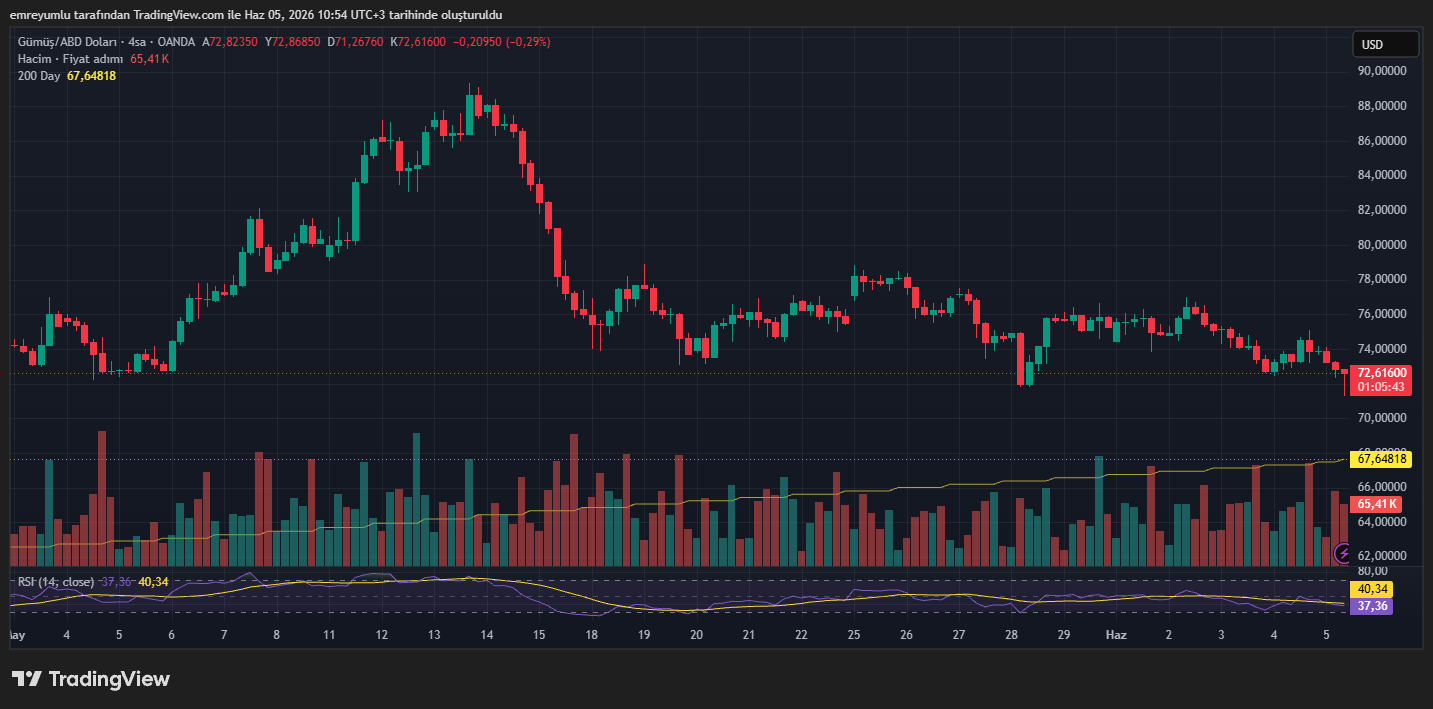Click the close value K72,61600 in legend
Image resolution: width=1433 pixels, height=709 pixels.
coord(418,42)
